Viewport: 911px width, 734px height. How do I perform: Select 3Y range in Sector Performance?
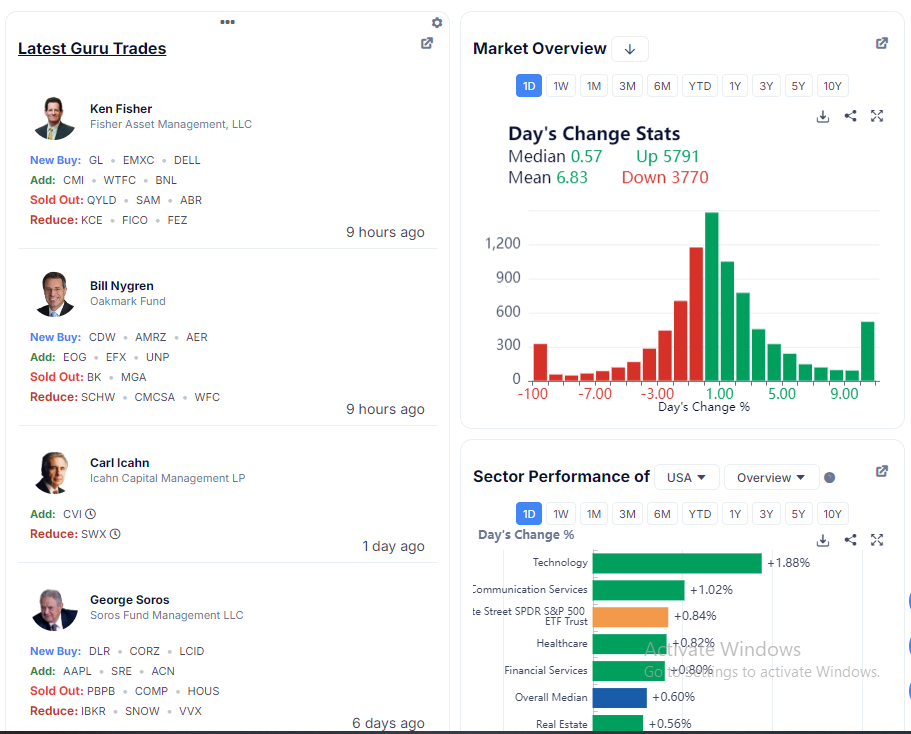(766, 514)
